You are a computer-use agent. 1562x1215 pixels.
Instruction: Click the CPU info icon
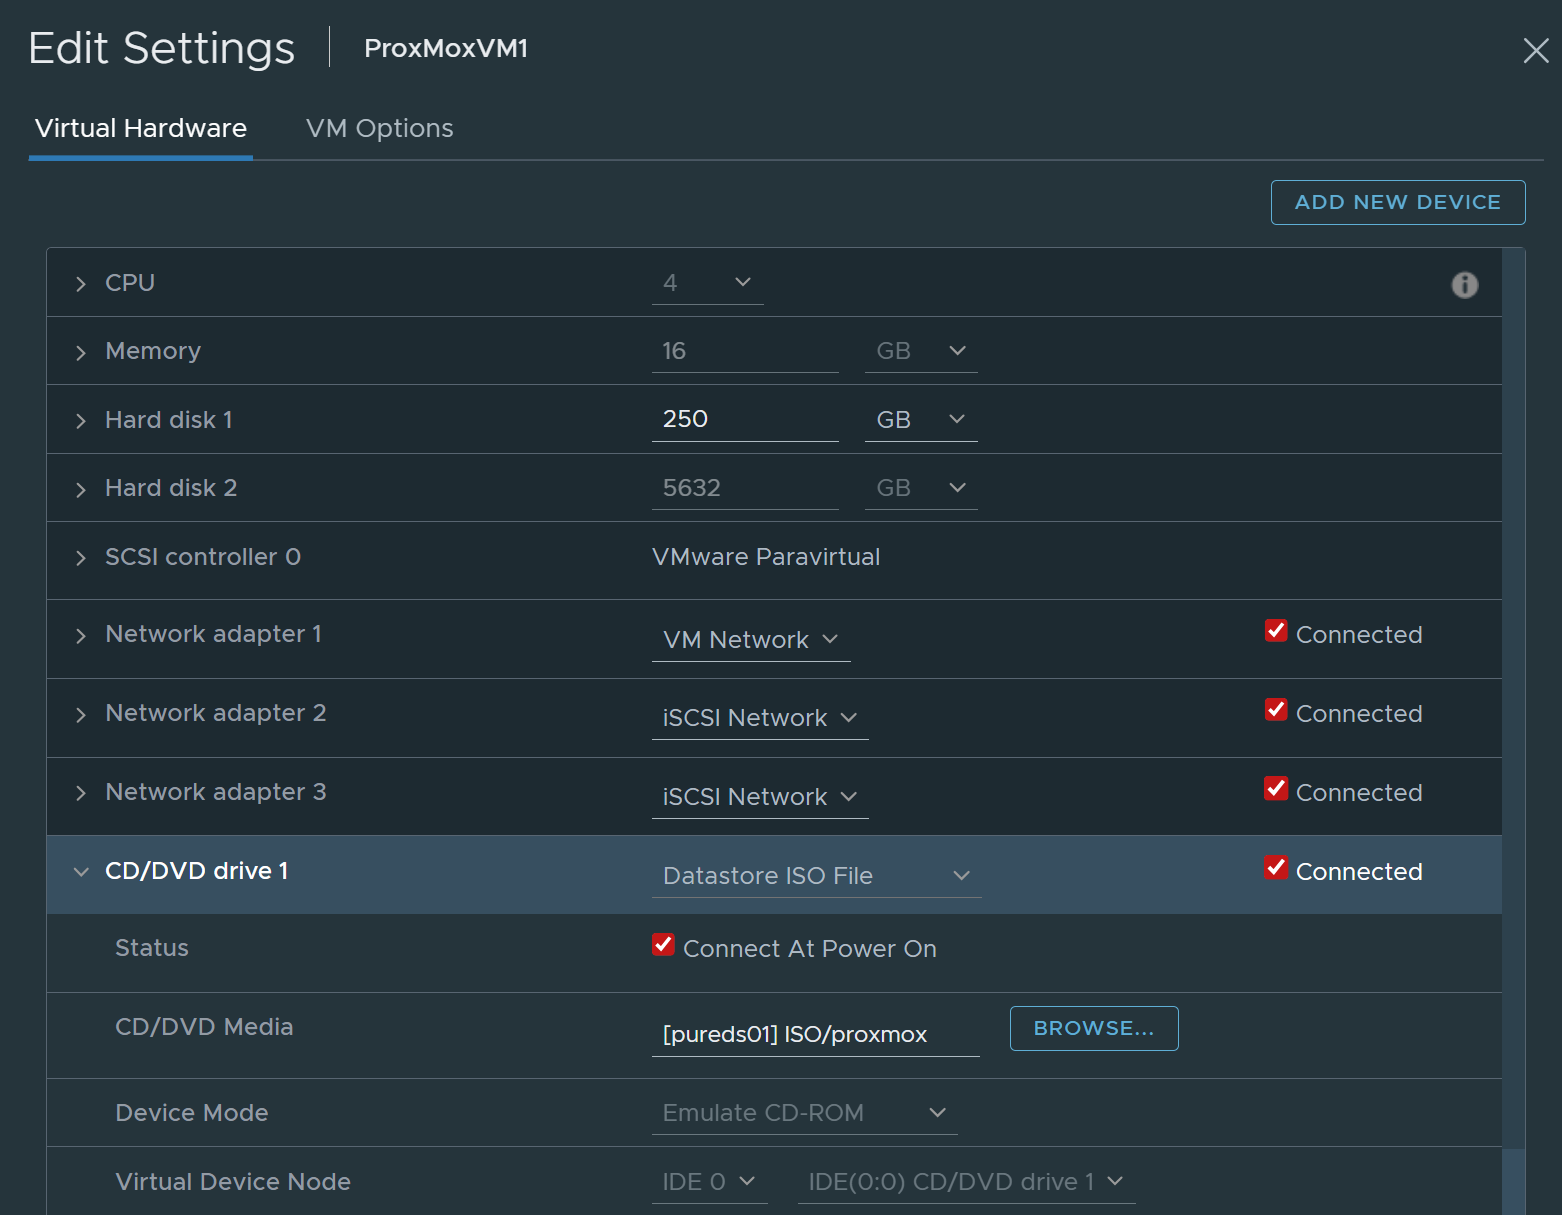pos(1464,285)
